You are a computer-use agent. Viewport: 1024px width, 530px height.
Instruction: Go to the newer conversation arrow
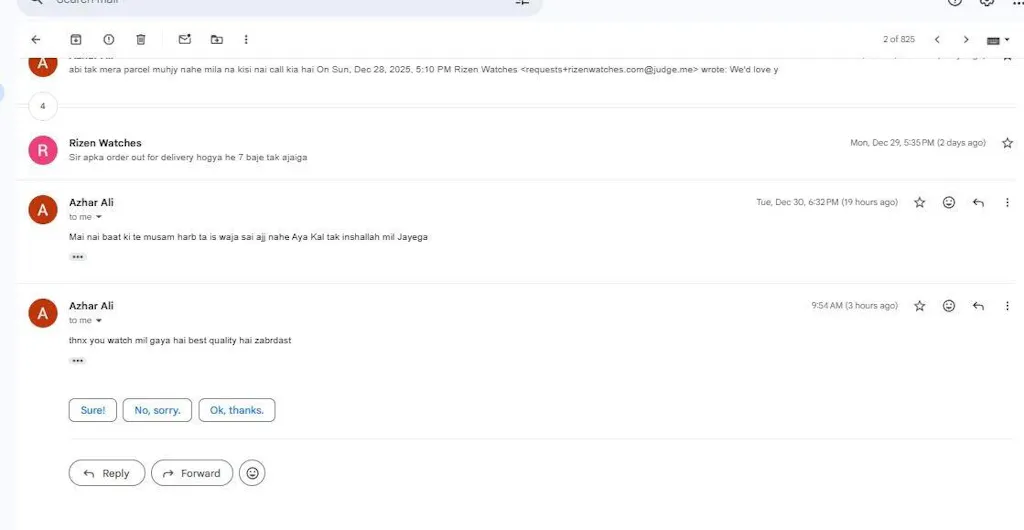pyautogui.click(x=937, y=40)
